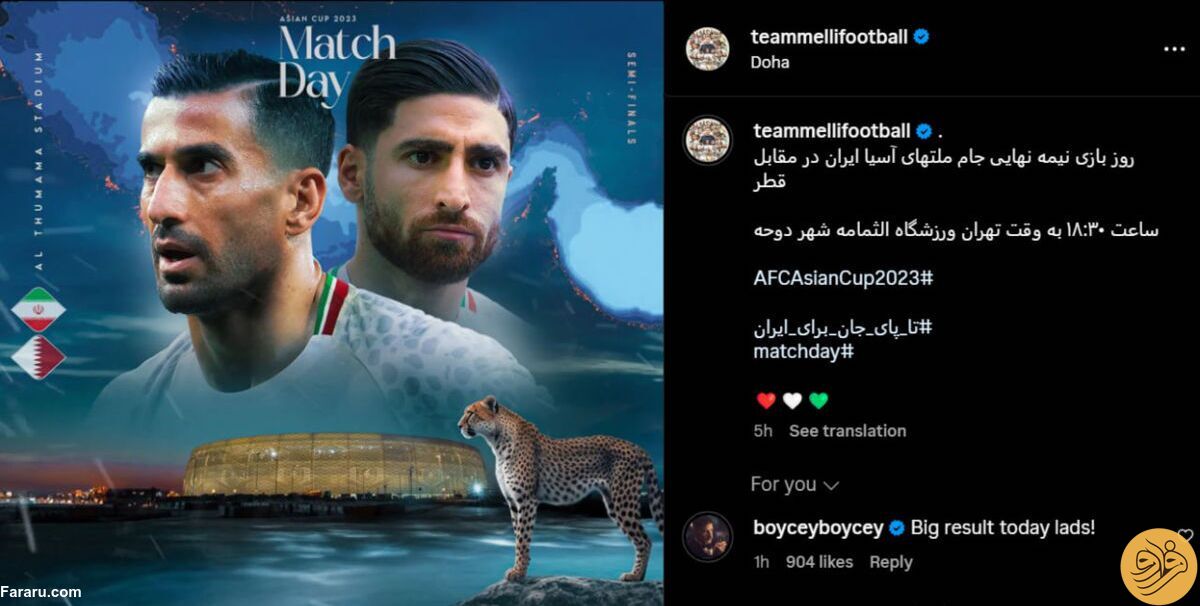
Task: Open the #matchday hashtag
Action: pos(803,352)
